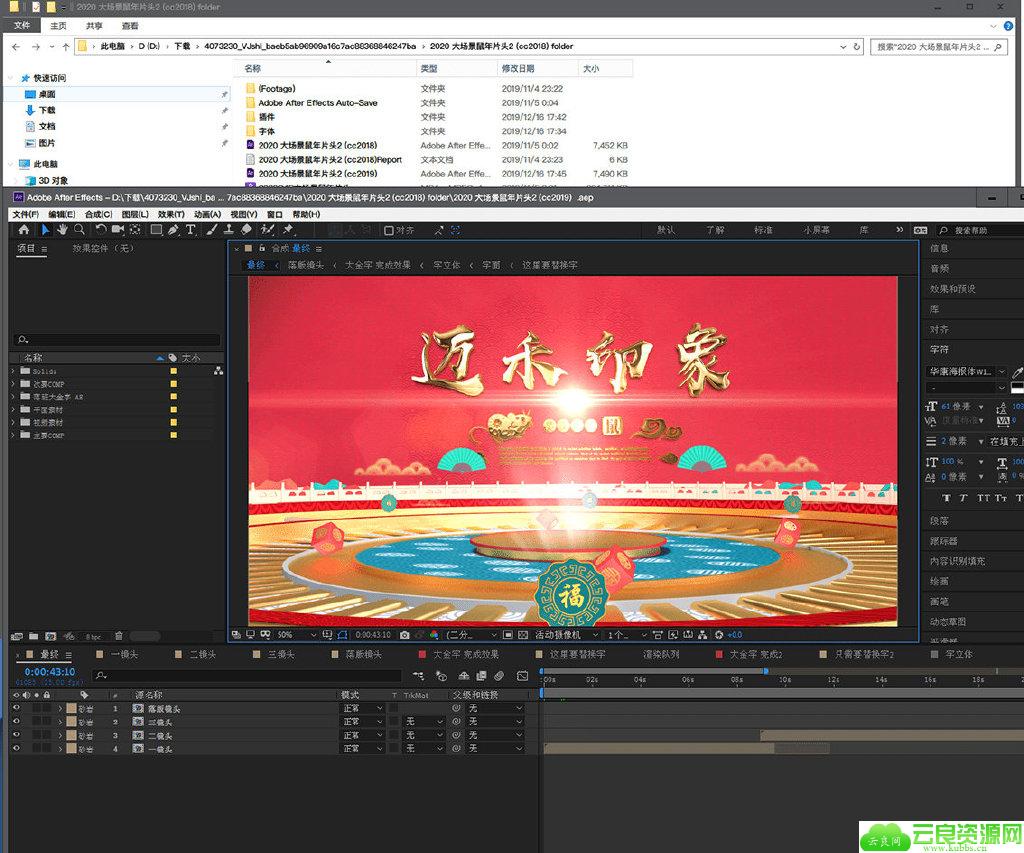
Task: Click new composition icon in Project panel
Action: point(50,636)
